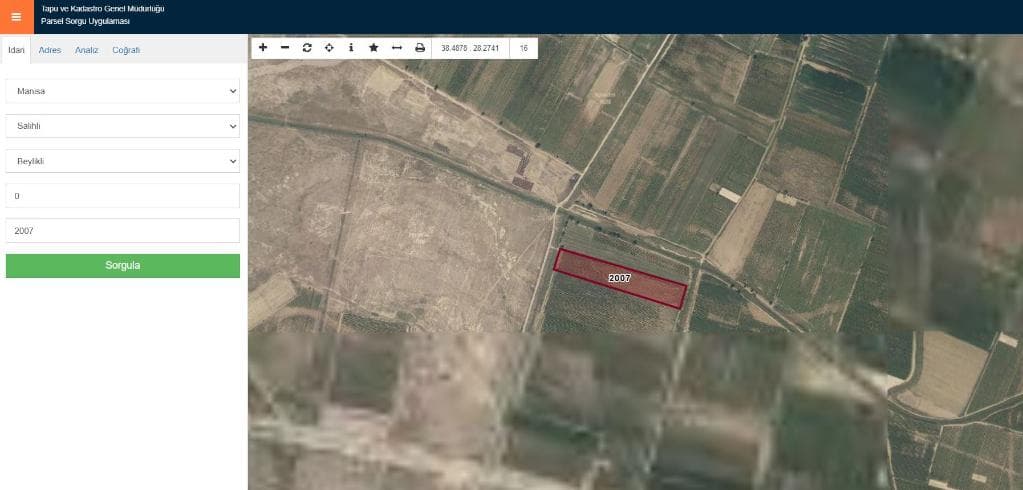The height and width of the screenshot is (490, 1023).
Task: Click the refresh map icon
Action: pos(307,48)
